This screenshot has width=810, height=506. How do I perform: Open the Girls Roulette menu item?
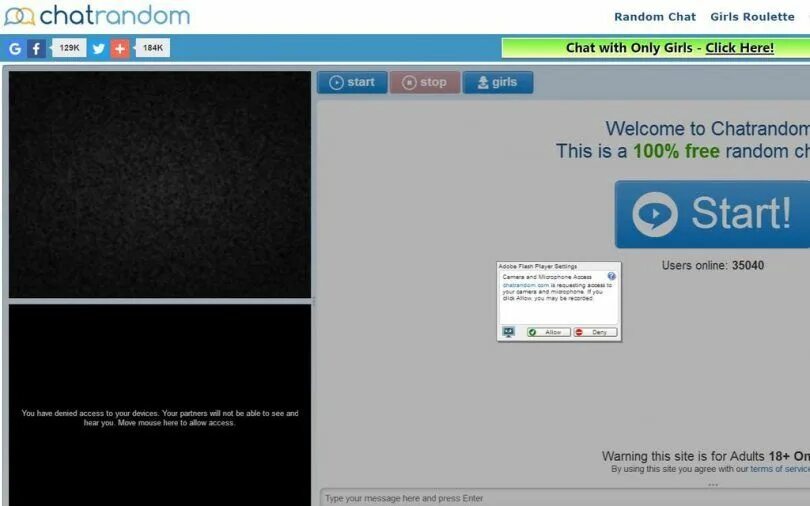pos(752,17)
